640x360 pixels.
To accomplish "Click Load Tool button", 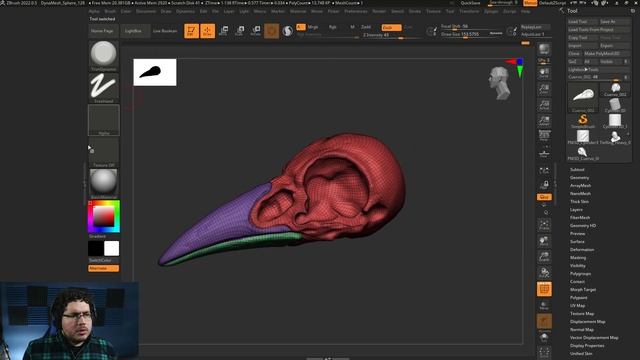I will pyautogui.click(x=583, y=21).
